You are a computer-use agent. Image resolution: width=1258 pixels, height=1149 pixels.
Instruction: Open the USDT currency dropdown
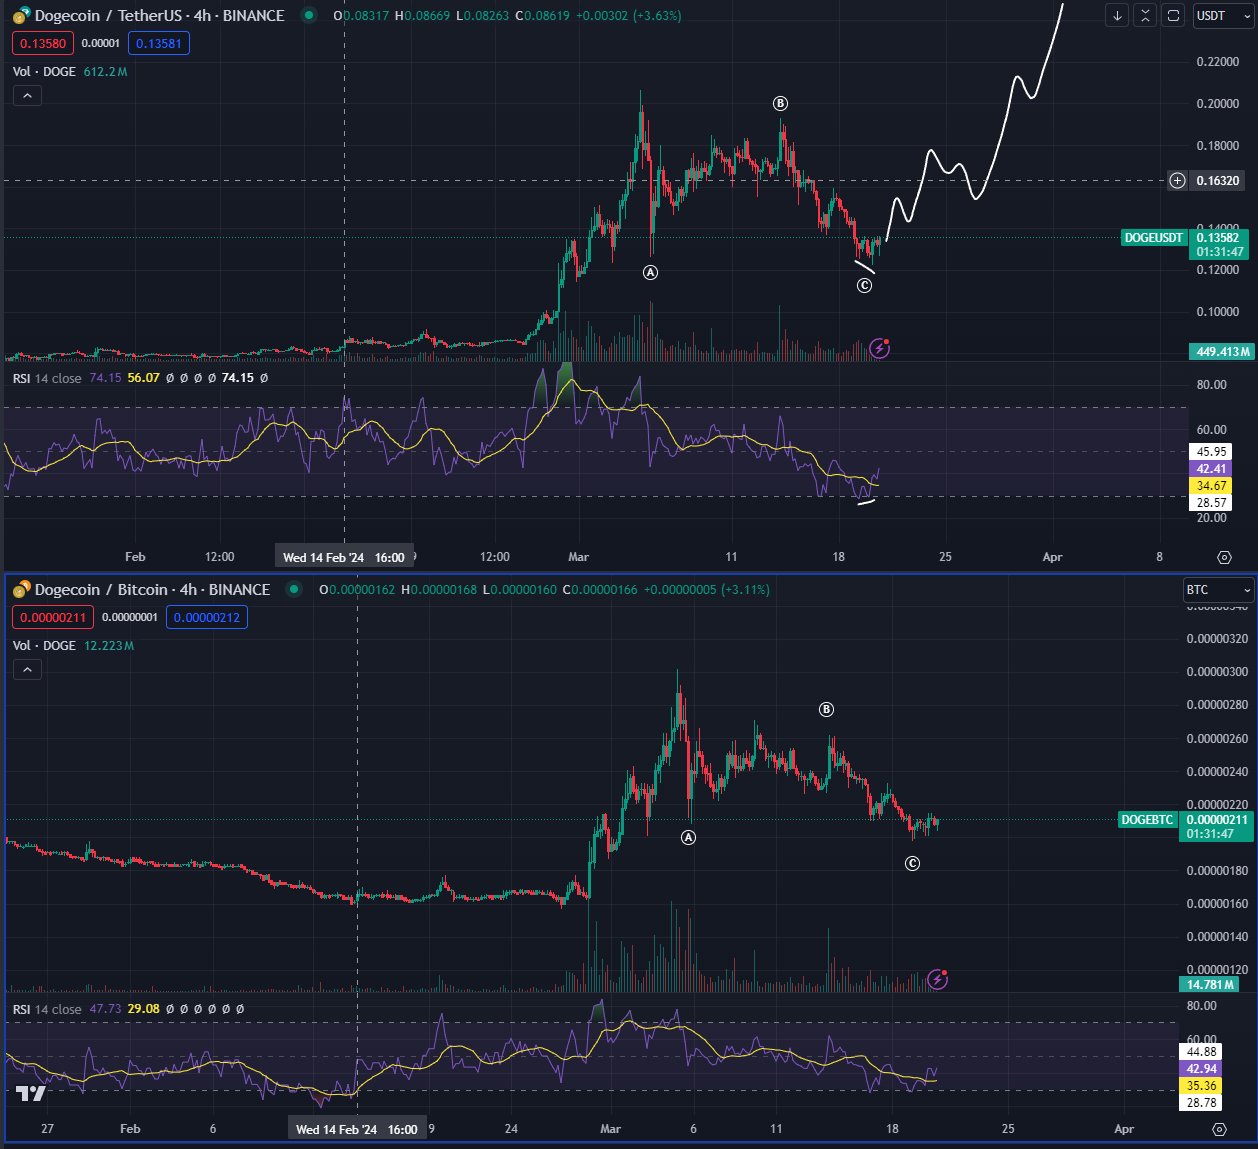1224,16
